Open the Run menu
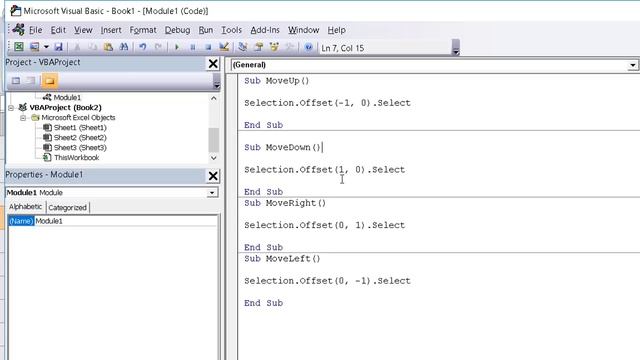 click(206, 30)
